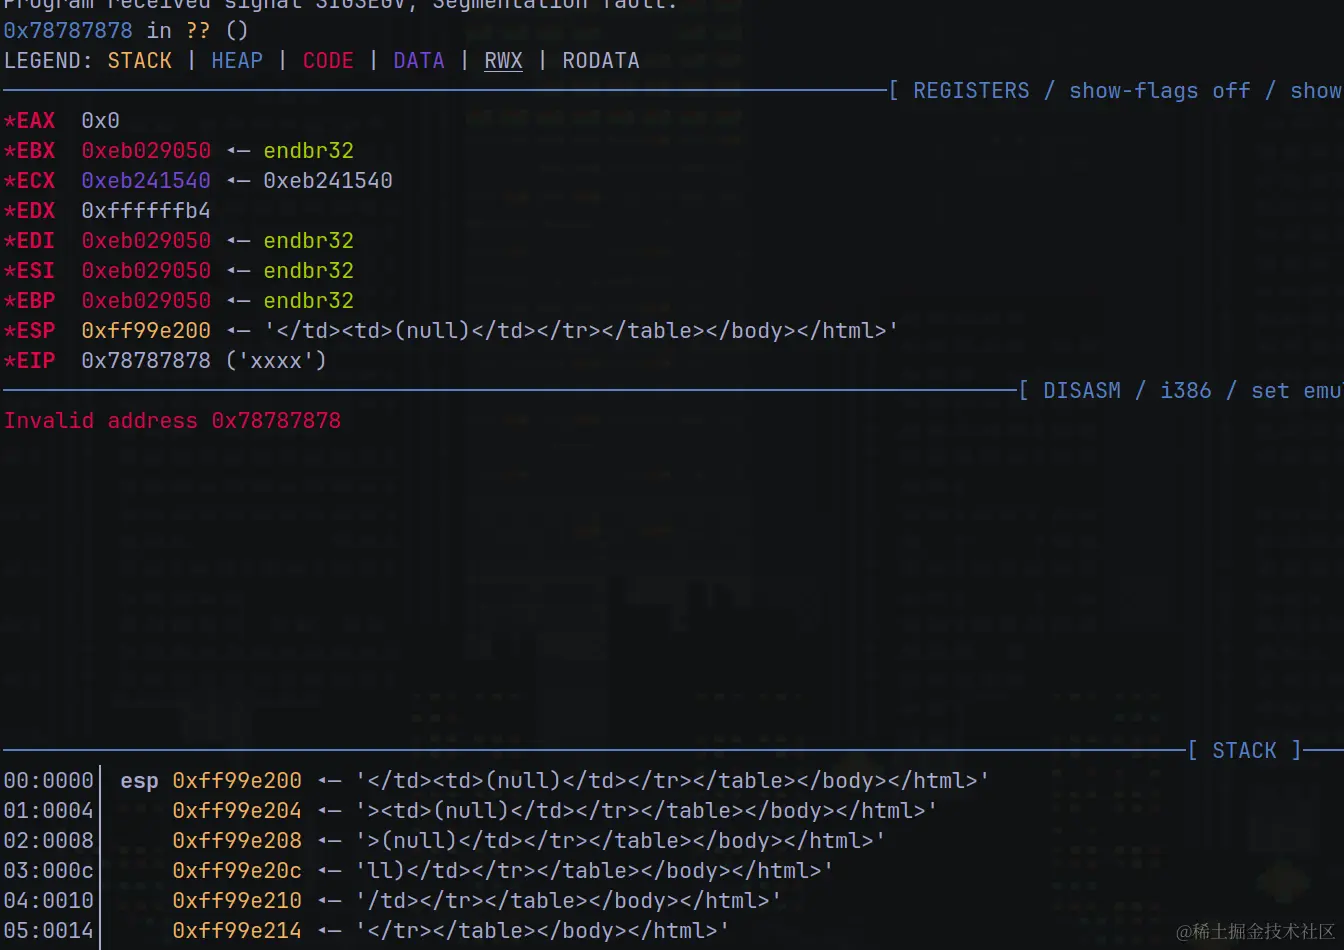Select endbr32 on the EBP row

pos(309,301)
